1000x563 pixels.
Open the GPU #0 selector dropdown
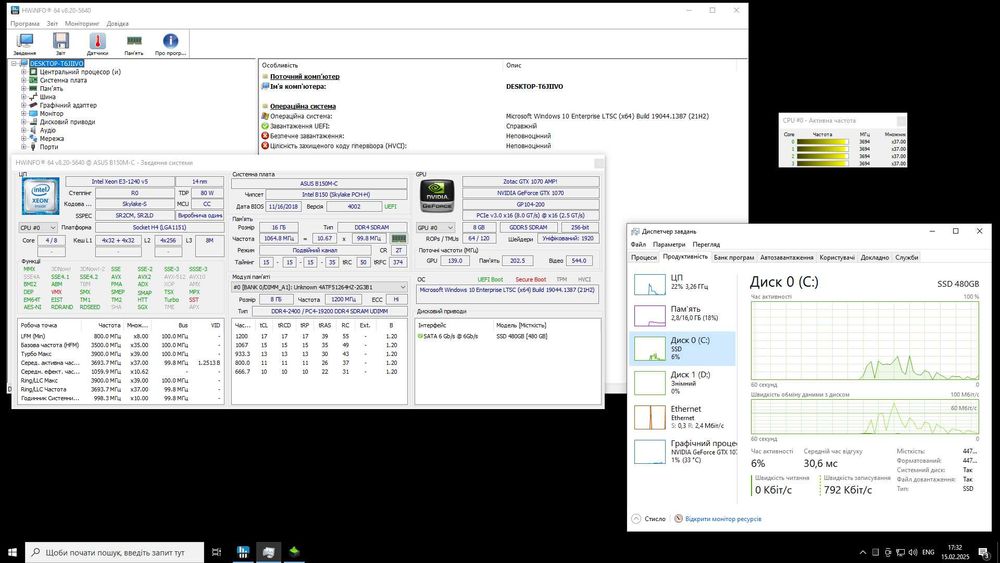(436, 228)
